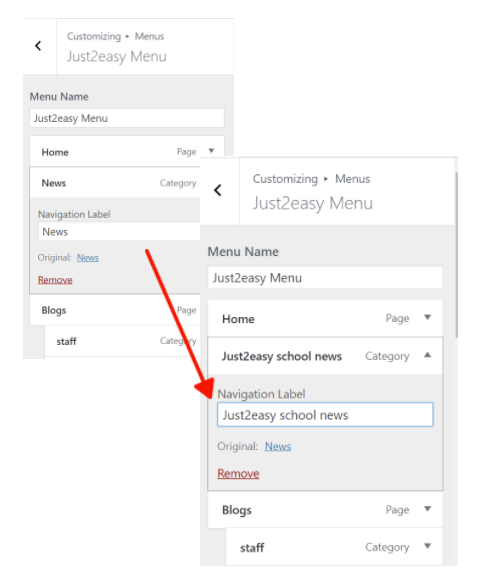
Task: Select the staff sub-item in the left panel
Action: (x=123, y=341)
